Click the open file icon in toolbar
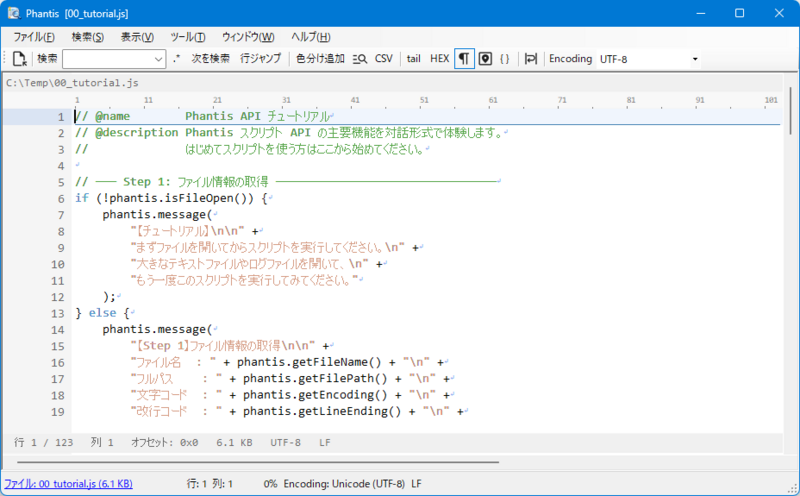 (19, 59)
